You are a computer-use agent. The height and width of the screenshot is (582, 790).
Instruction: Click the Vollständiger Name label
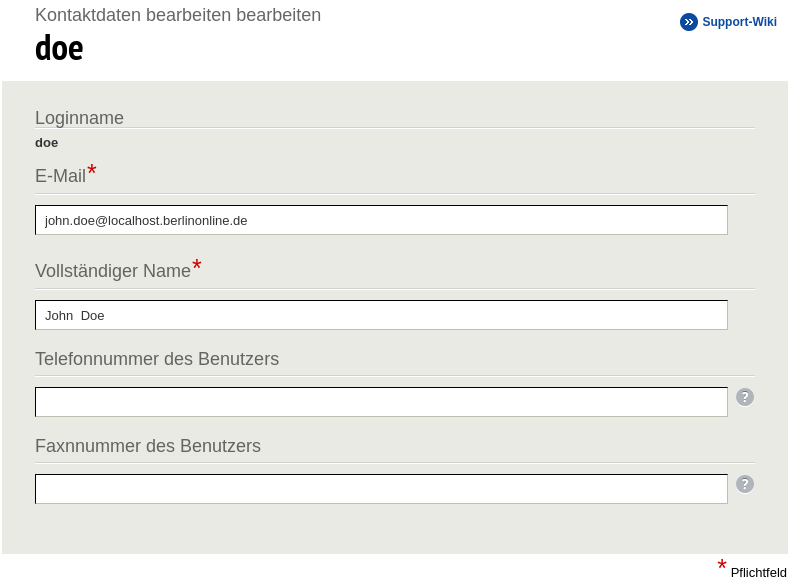coord(113,271)
